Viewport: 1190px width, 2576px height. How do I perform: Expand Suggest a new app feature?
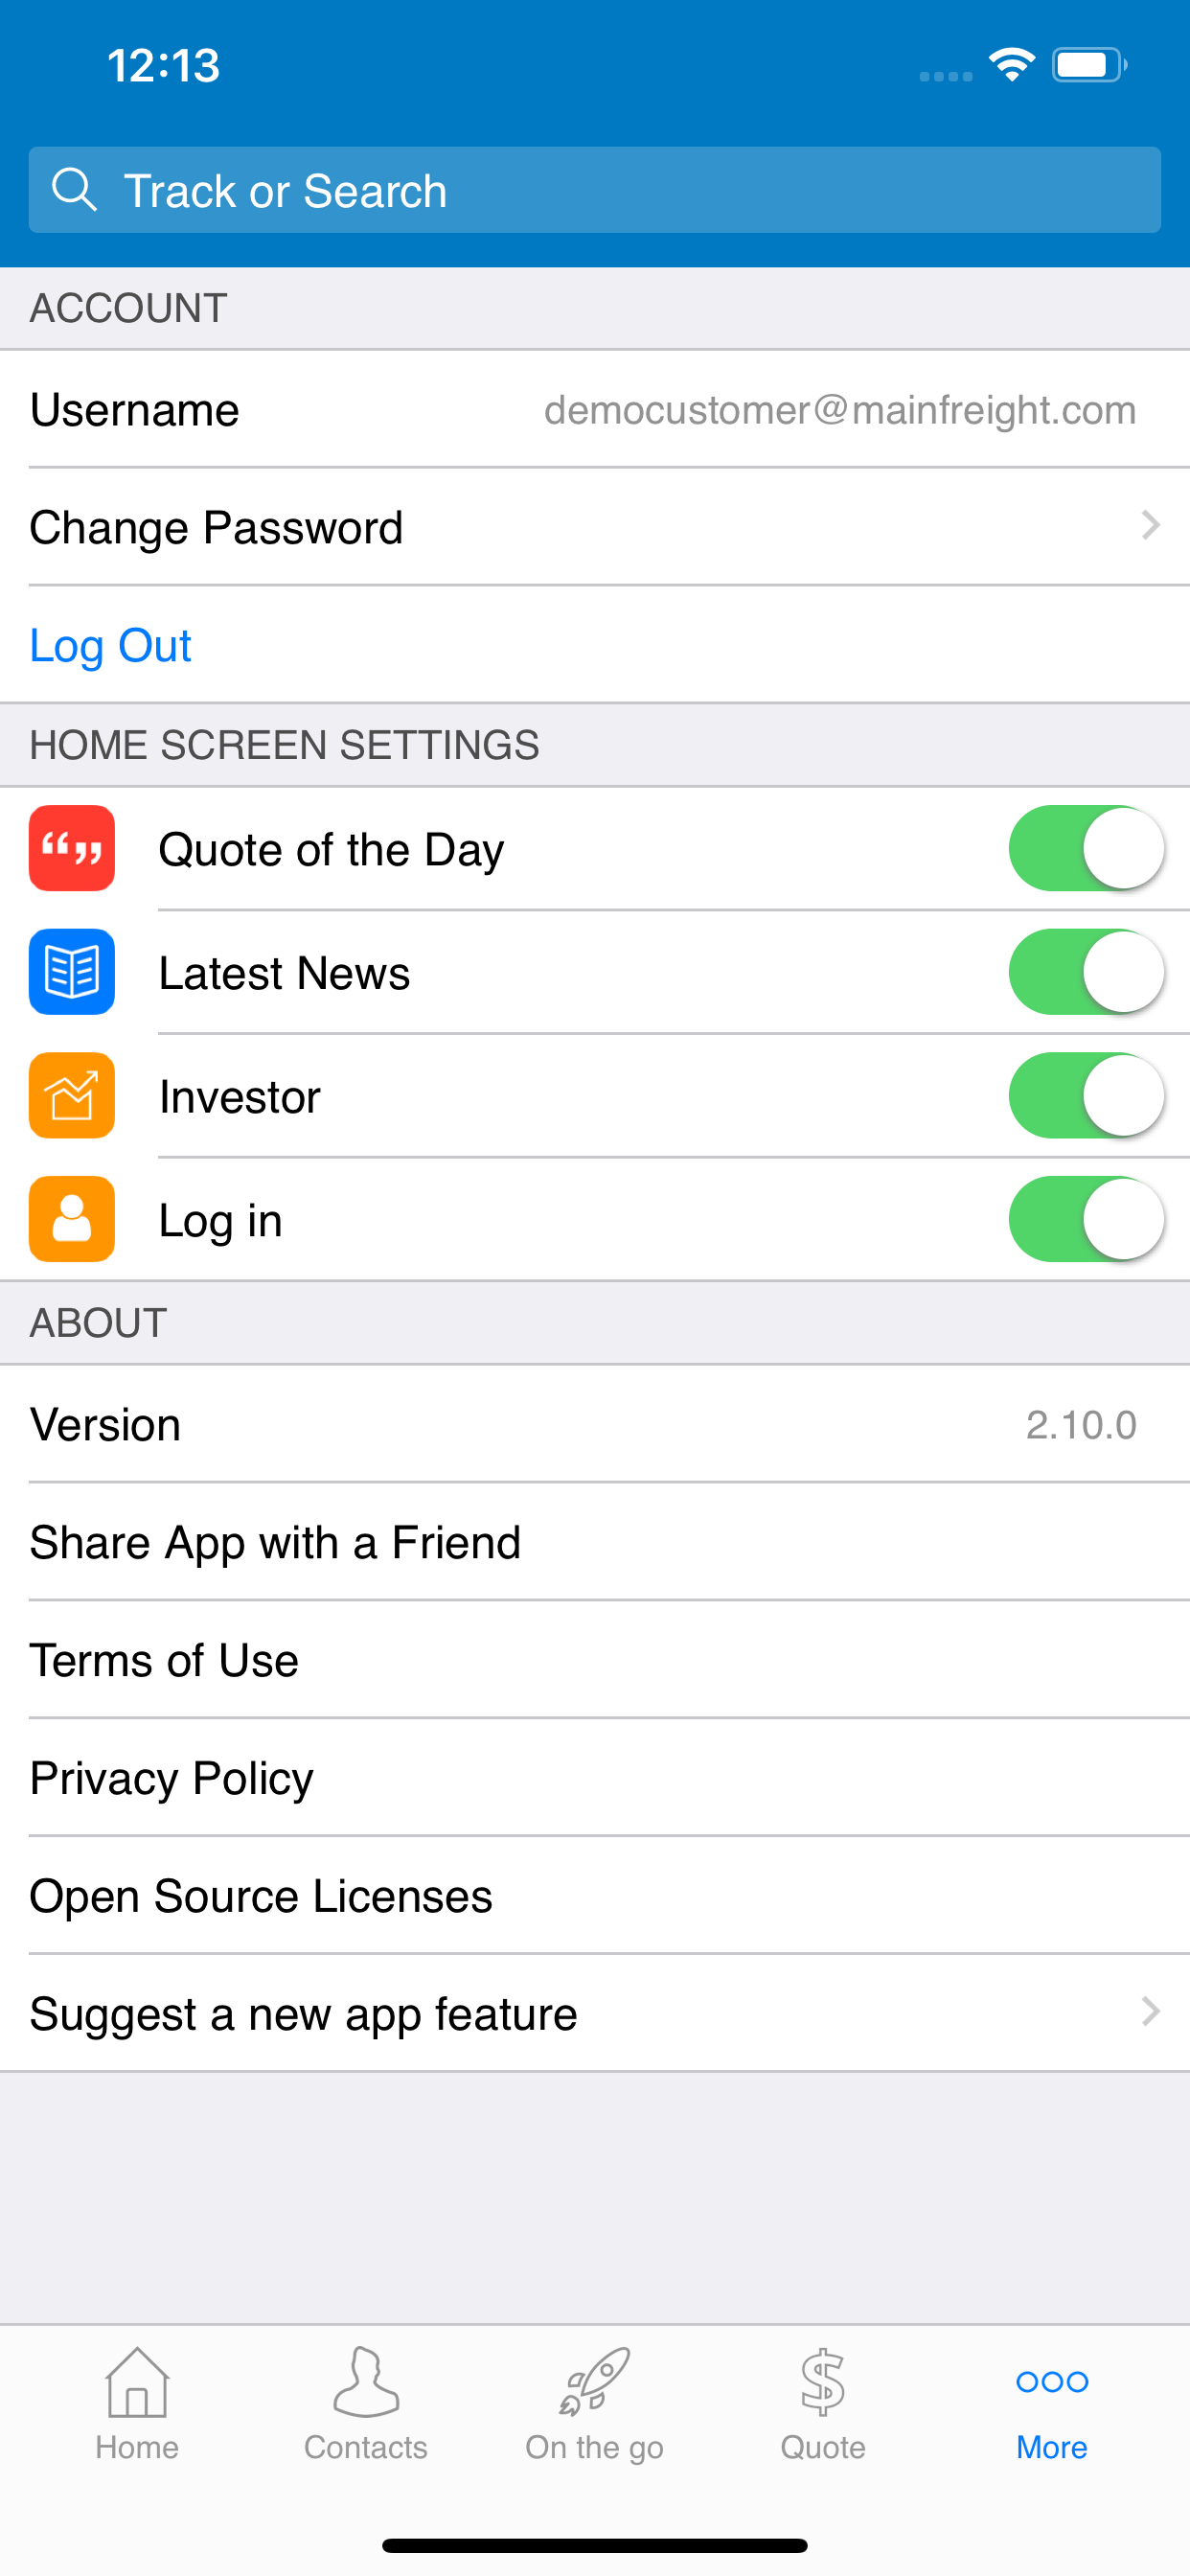pyautogui.click(x=595, y=2013)
